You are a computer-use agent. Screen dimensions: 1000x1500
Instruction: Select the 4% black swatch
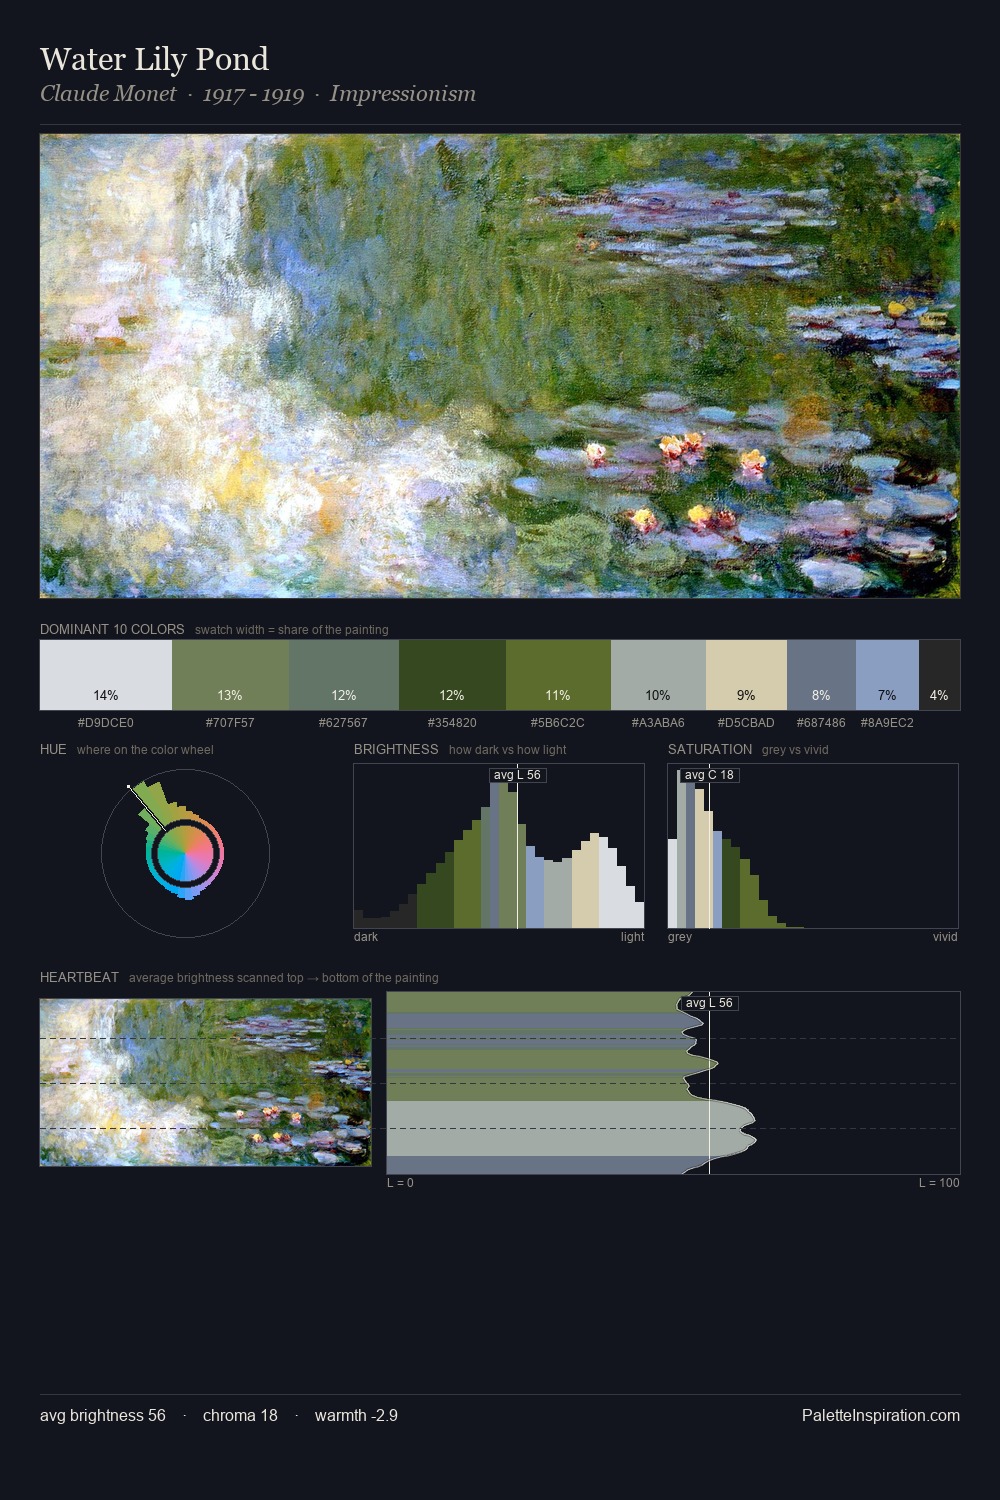pyautogui.click(x=939, y=675)
